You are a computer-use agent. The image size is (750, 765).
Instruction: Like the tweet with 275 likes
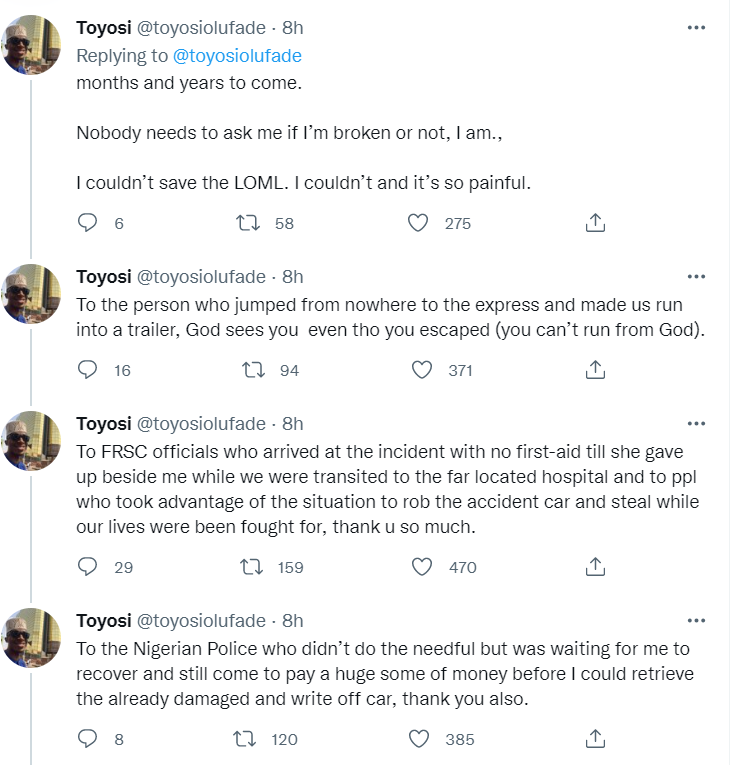coord(421,223)
